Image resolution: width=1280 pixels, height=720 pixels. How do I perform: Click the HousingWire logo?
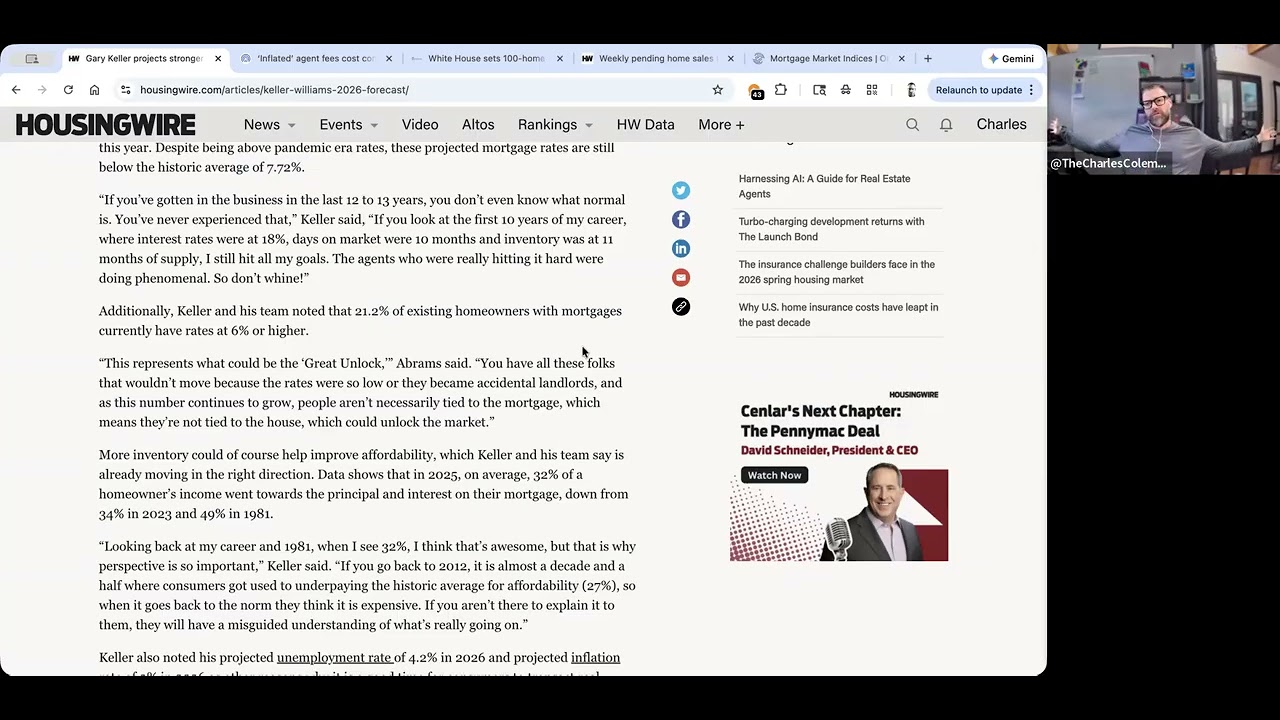pyautogui.click(x=105, y=125)
